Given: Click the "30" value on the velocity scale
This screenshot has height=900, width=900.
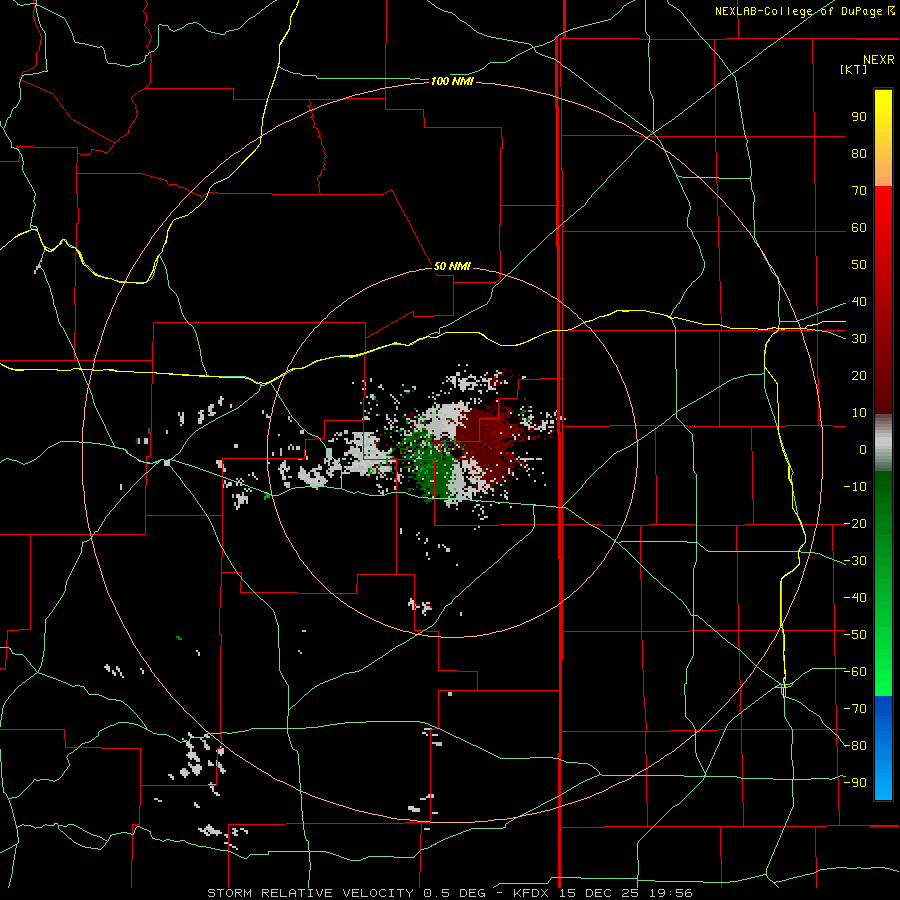Looking at the screenshot, I should click(859, 339).
